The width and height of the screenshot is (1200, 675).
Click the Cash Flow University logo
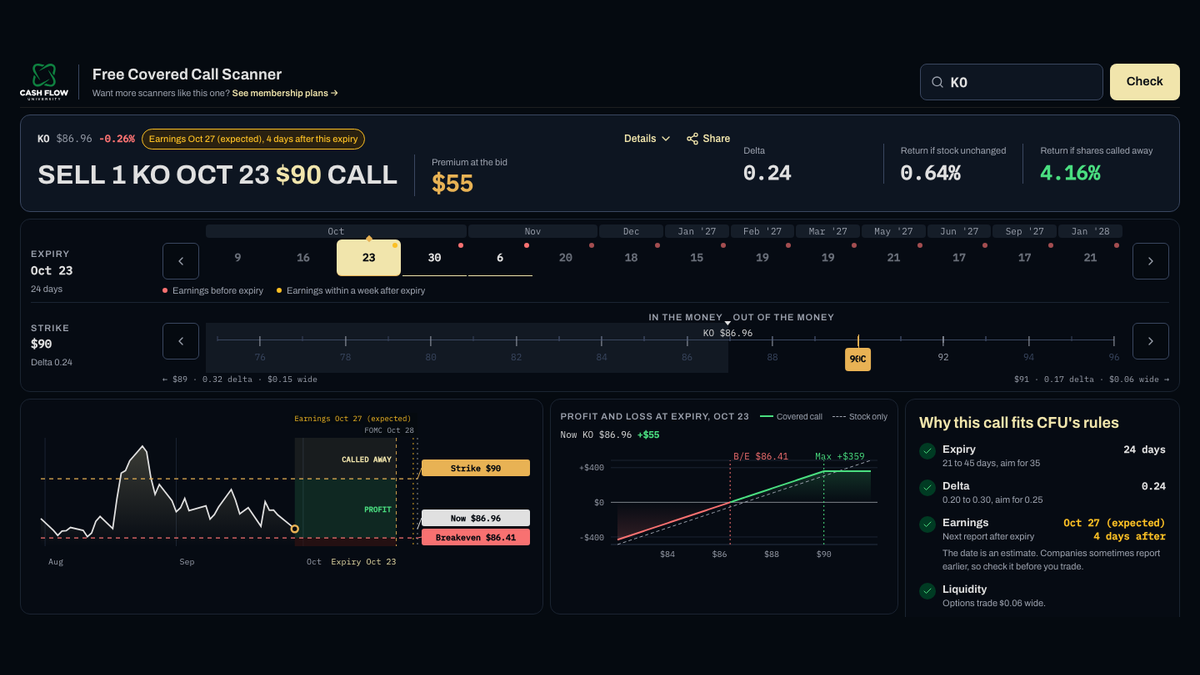click(44, 82)
